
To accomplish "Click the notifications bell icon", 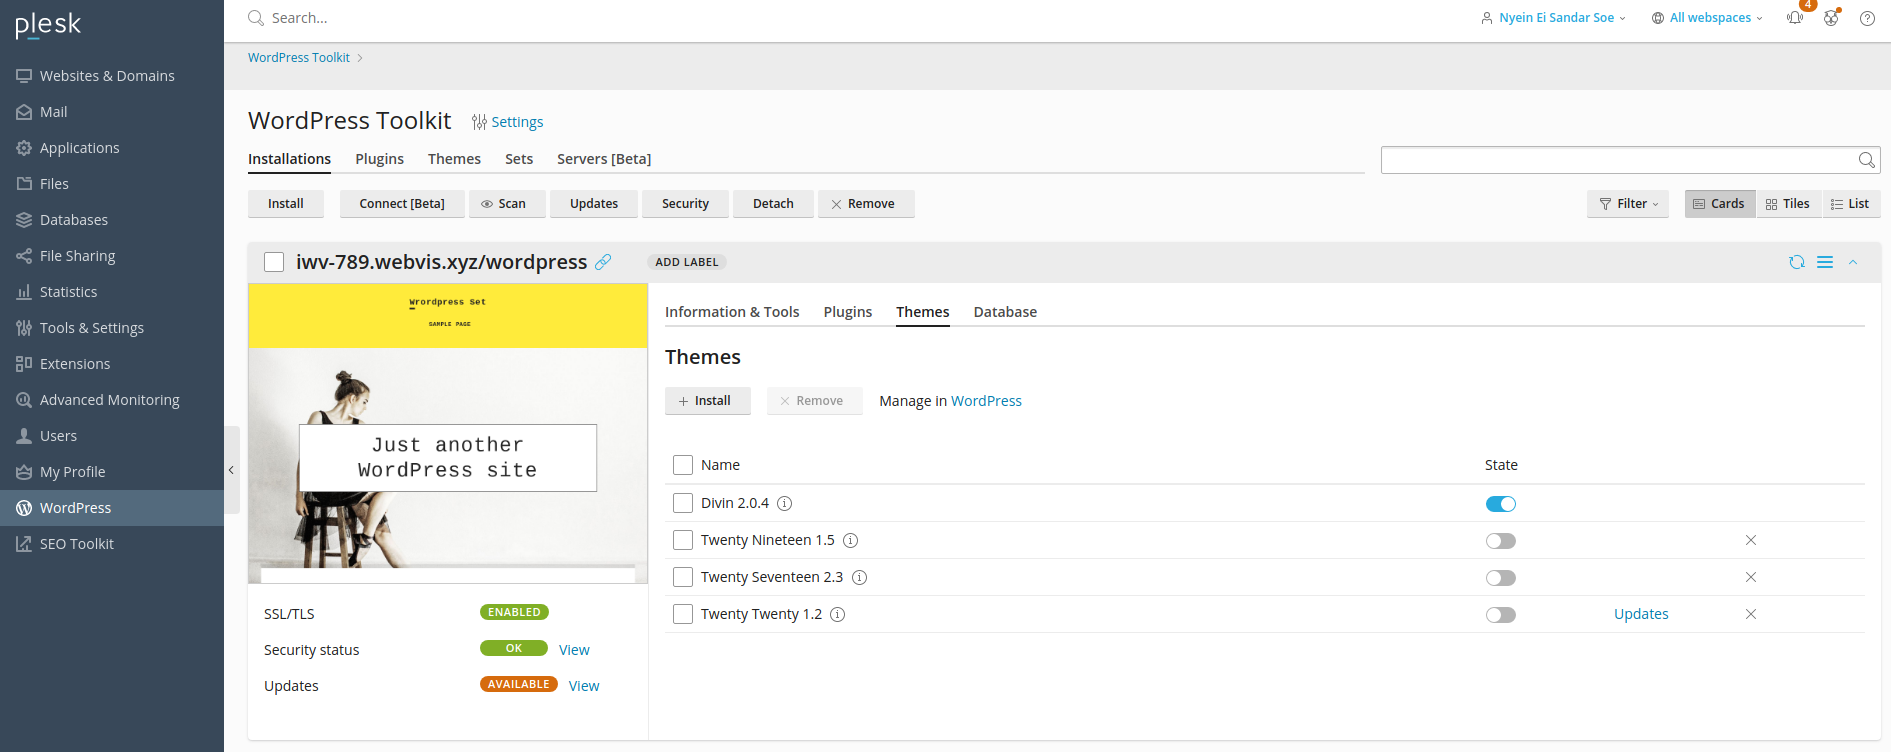I will click(x=1795, y=18).
